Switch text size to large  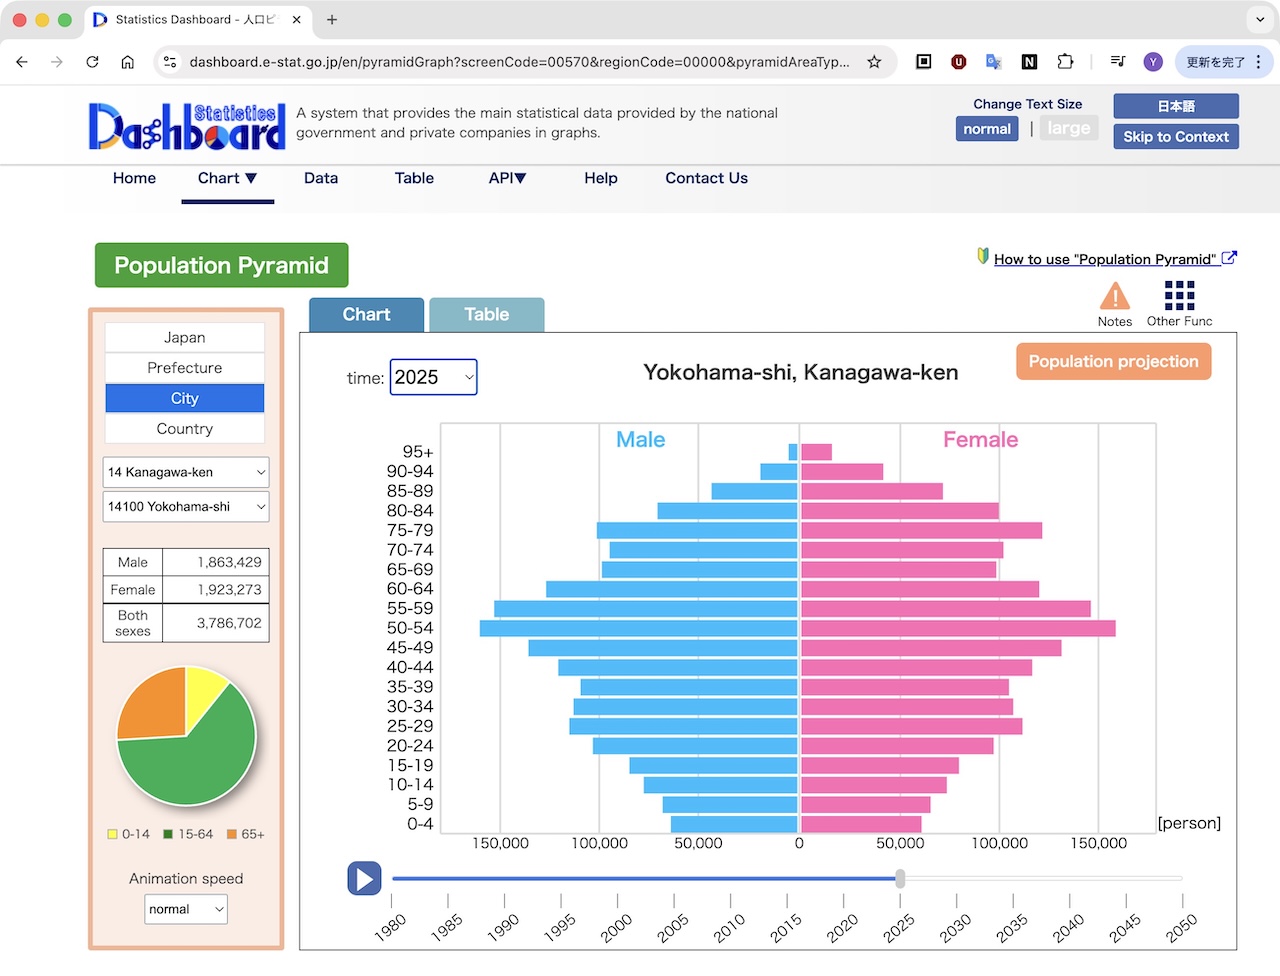click(1068, 129)
